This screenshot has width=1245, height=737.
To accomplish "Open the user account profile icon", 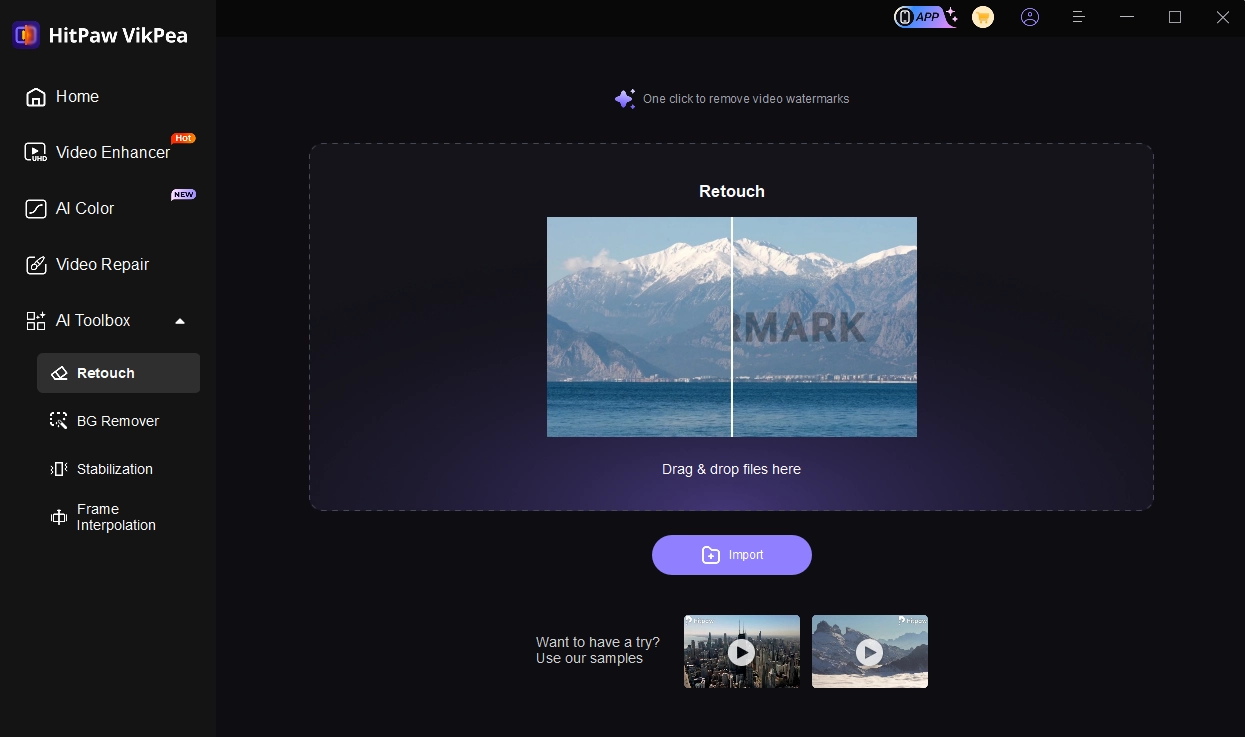I will click(x=1030, y=17).
